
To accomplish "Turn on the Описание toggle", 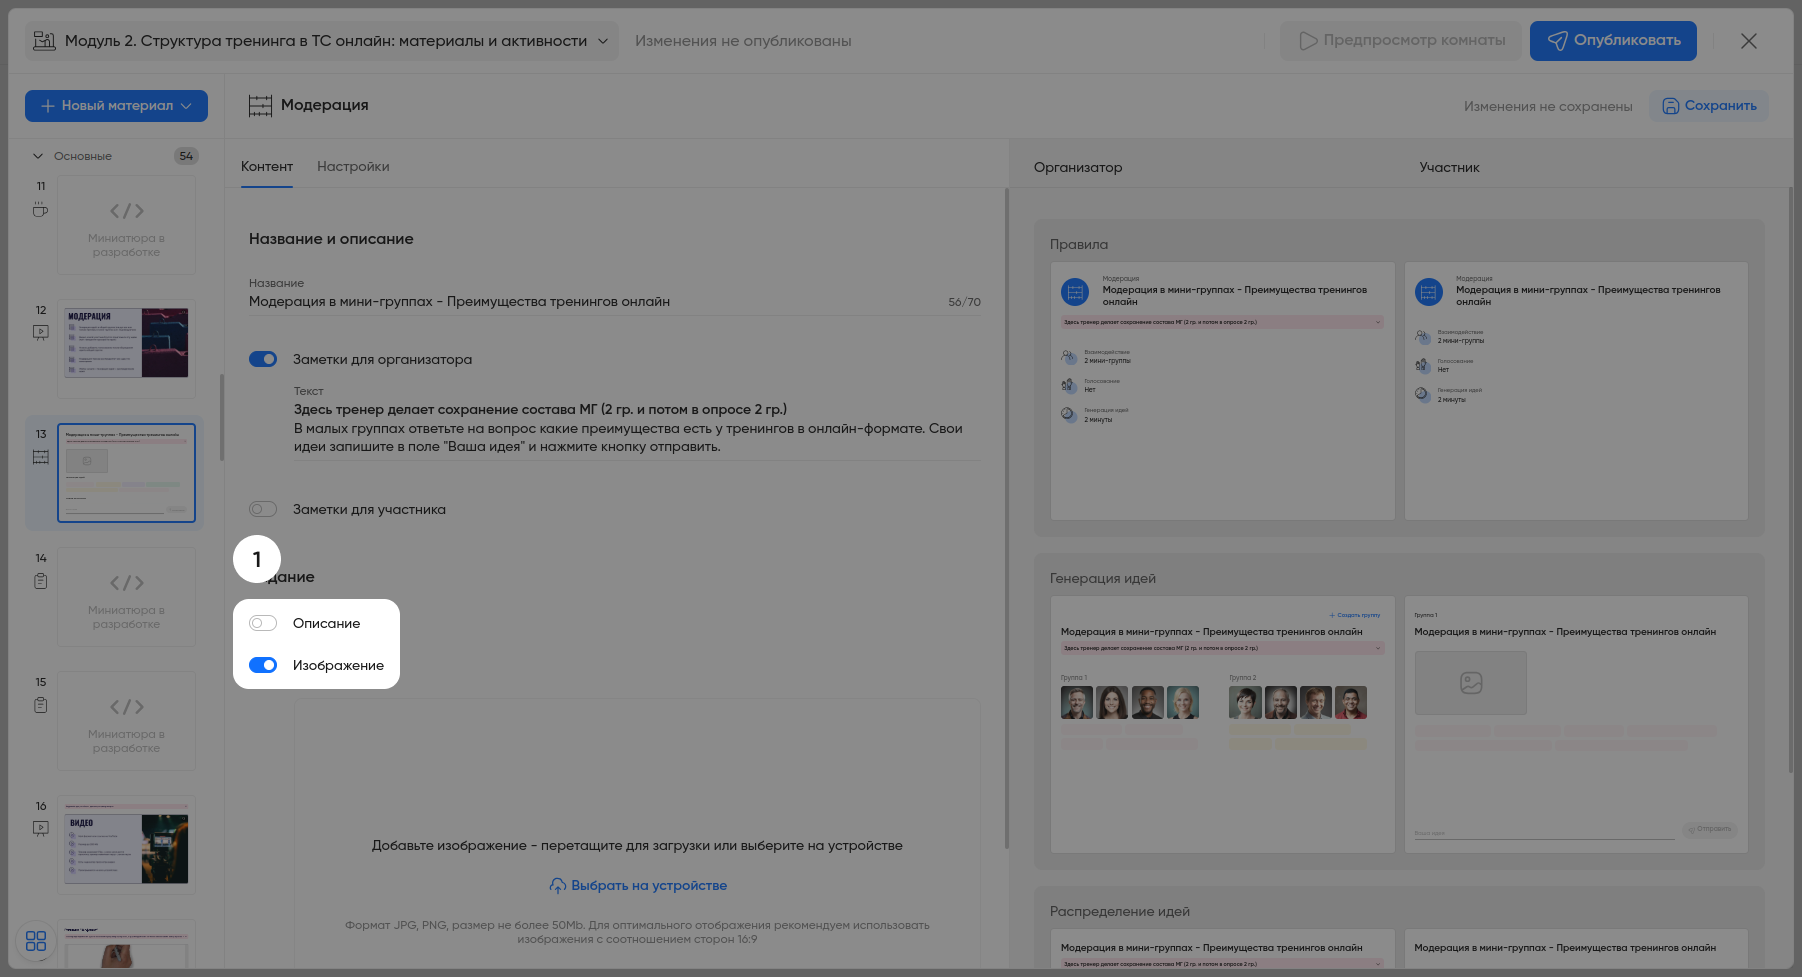I will tap(263, 623).
